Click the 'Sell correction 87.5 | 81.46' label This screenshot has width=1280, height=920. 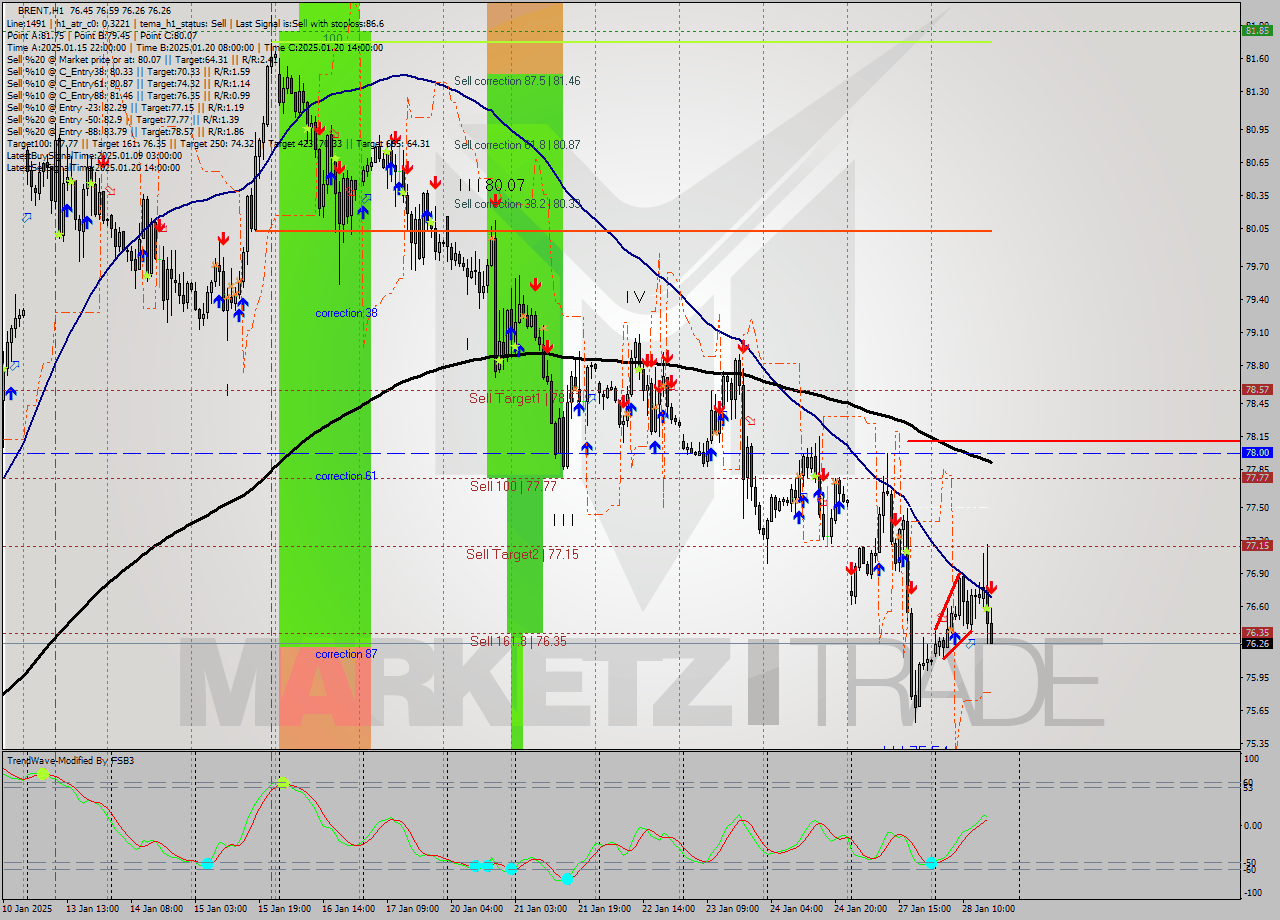click(517, 81)
